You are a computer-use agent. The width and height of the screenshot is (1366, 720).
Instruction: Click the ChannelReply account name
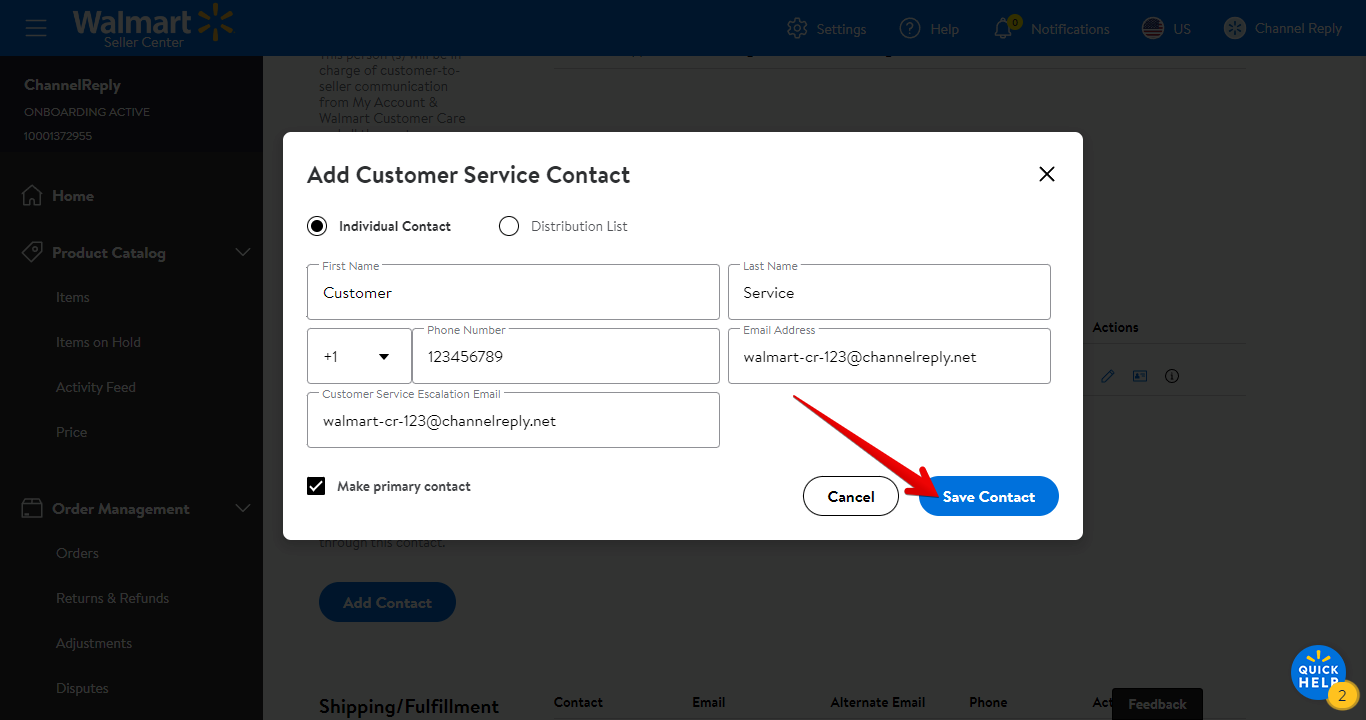pos(72,85)
